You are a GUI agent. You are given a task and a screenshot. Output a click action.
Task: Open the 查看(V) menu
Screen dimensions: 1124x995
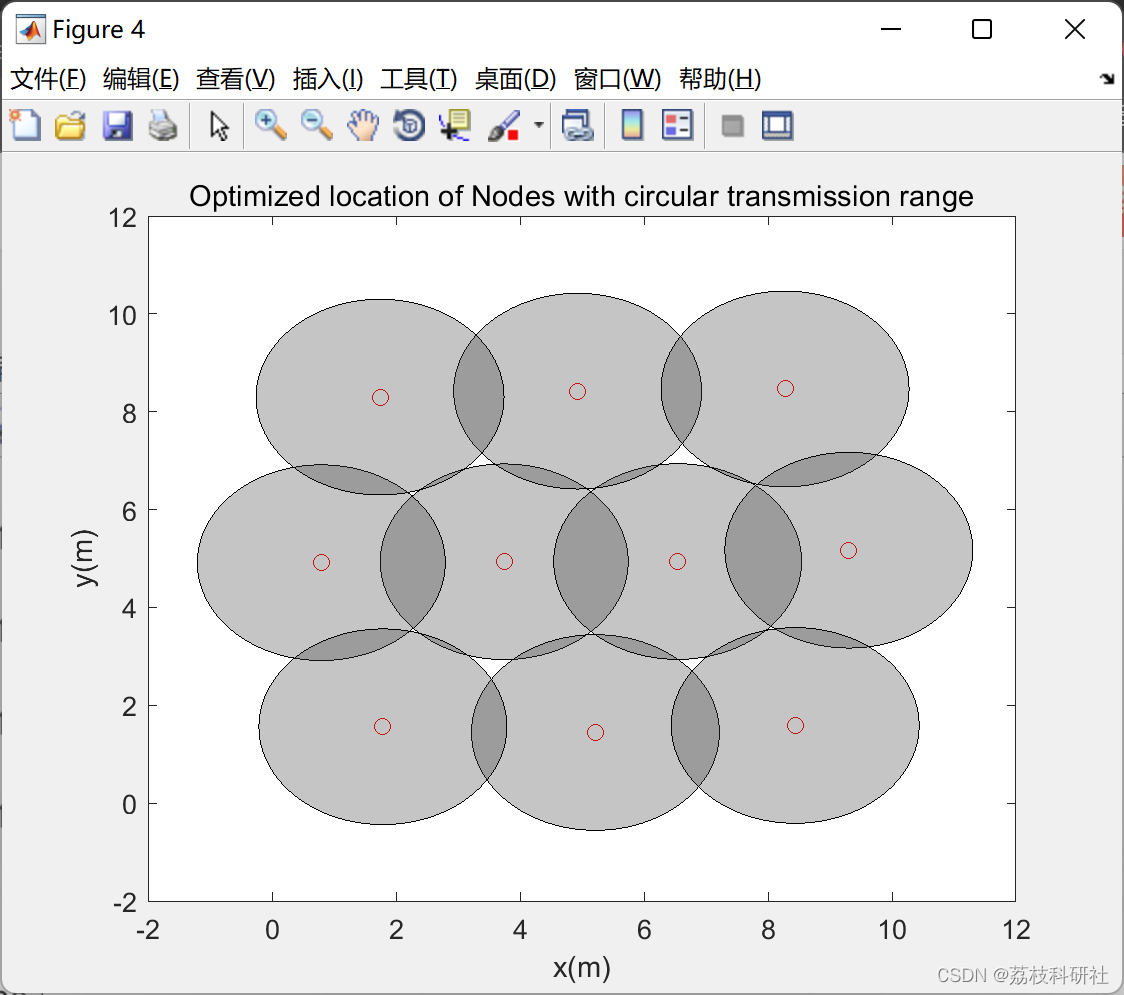click(x=235, y=79)
